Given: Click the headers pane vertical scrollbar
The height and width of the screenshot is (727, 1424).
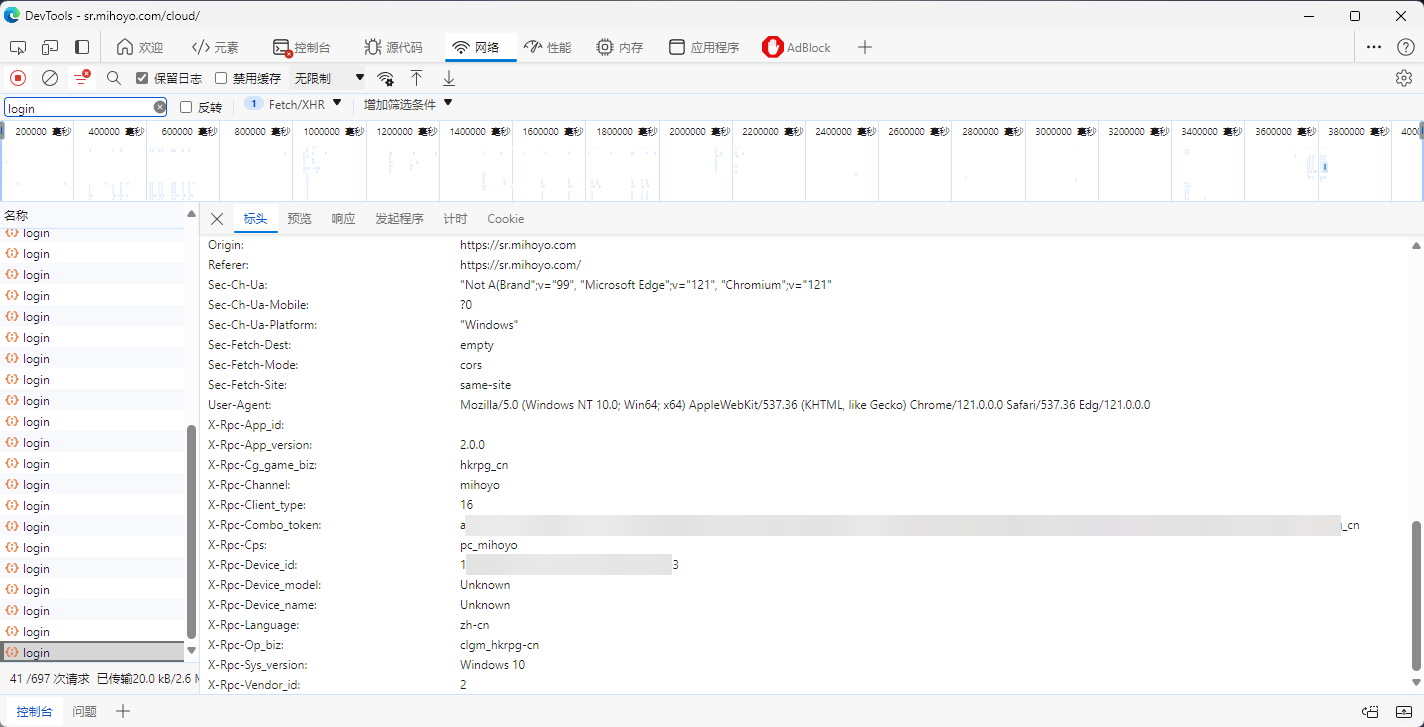Looking at the screenshot, I should tap(1416, 595).
